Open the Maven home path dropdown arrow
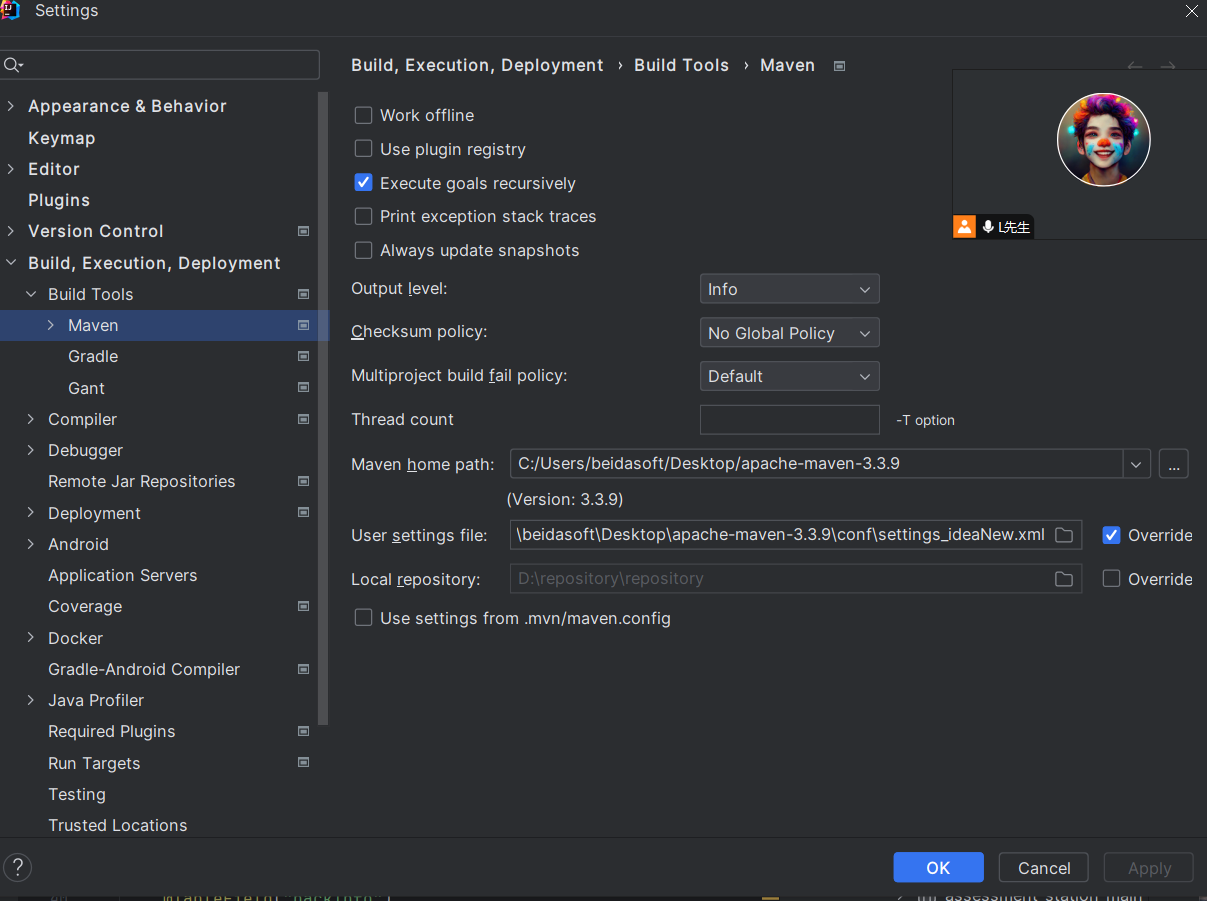Image resolution: width=1207 pixels, height=901 pixels. [x=1136, y=464]
